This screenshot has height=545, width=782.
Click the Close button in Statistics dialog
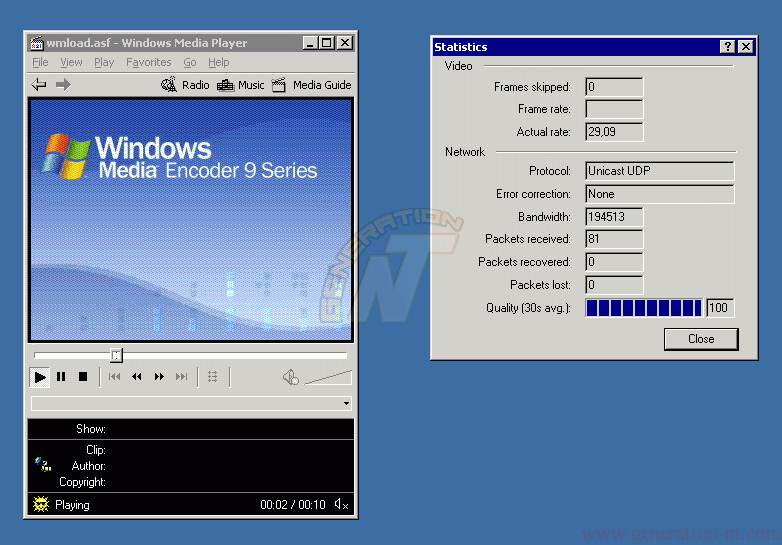(x=701, y=339)
